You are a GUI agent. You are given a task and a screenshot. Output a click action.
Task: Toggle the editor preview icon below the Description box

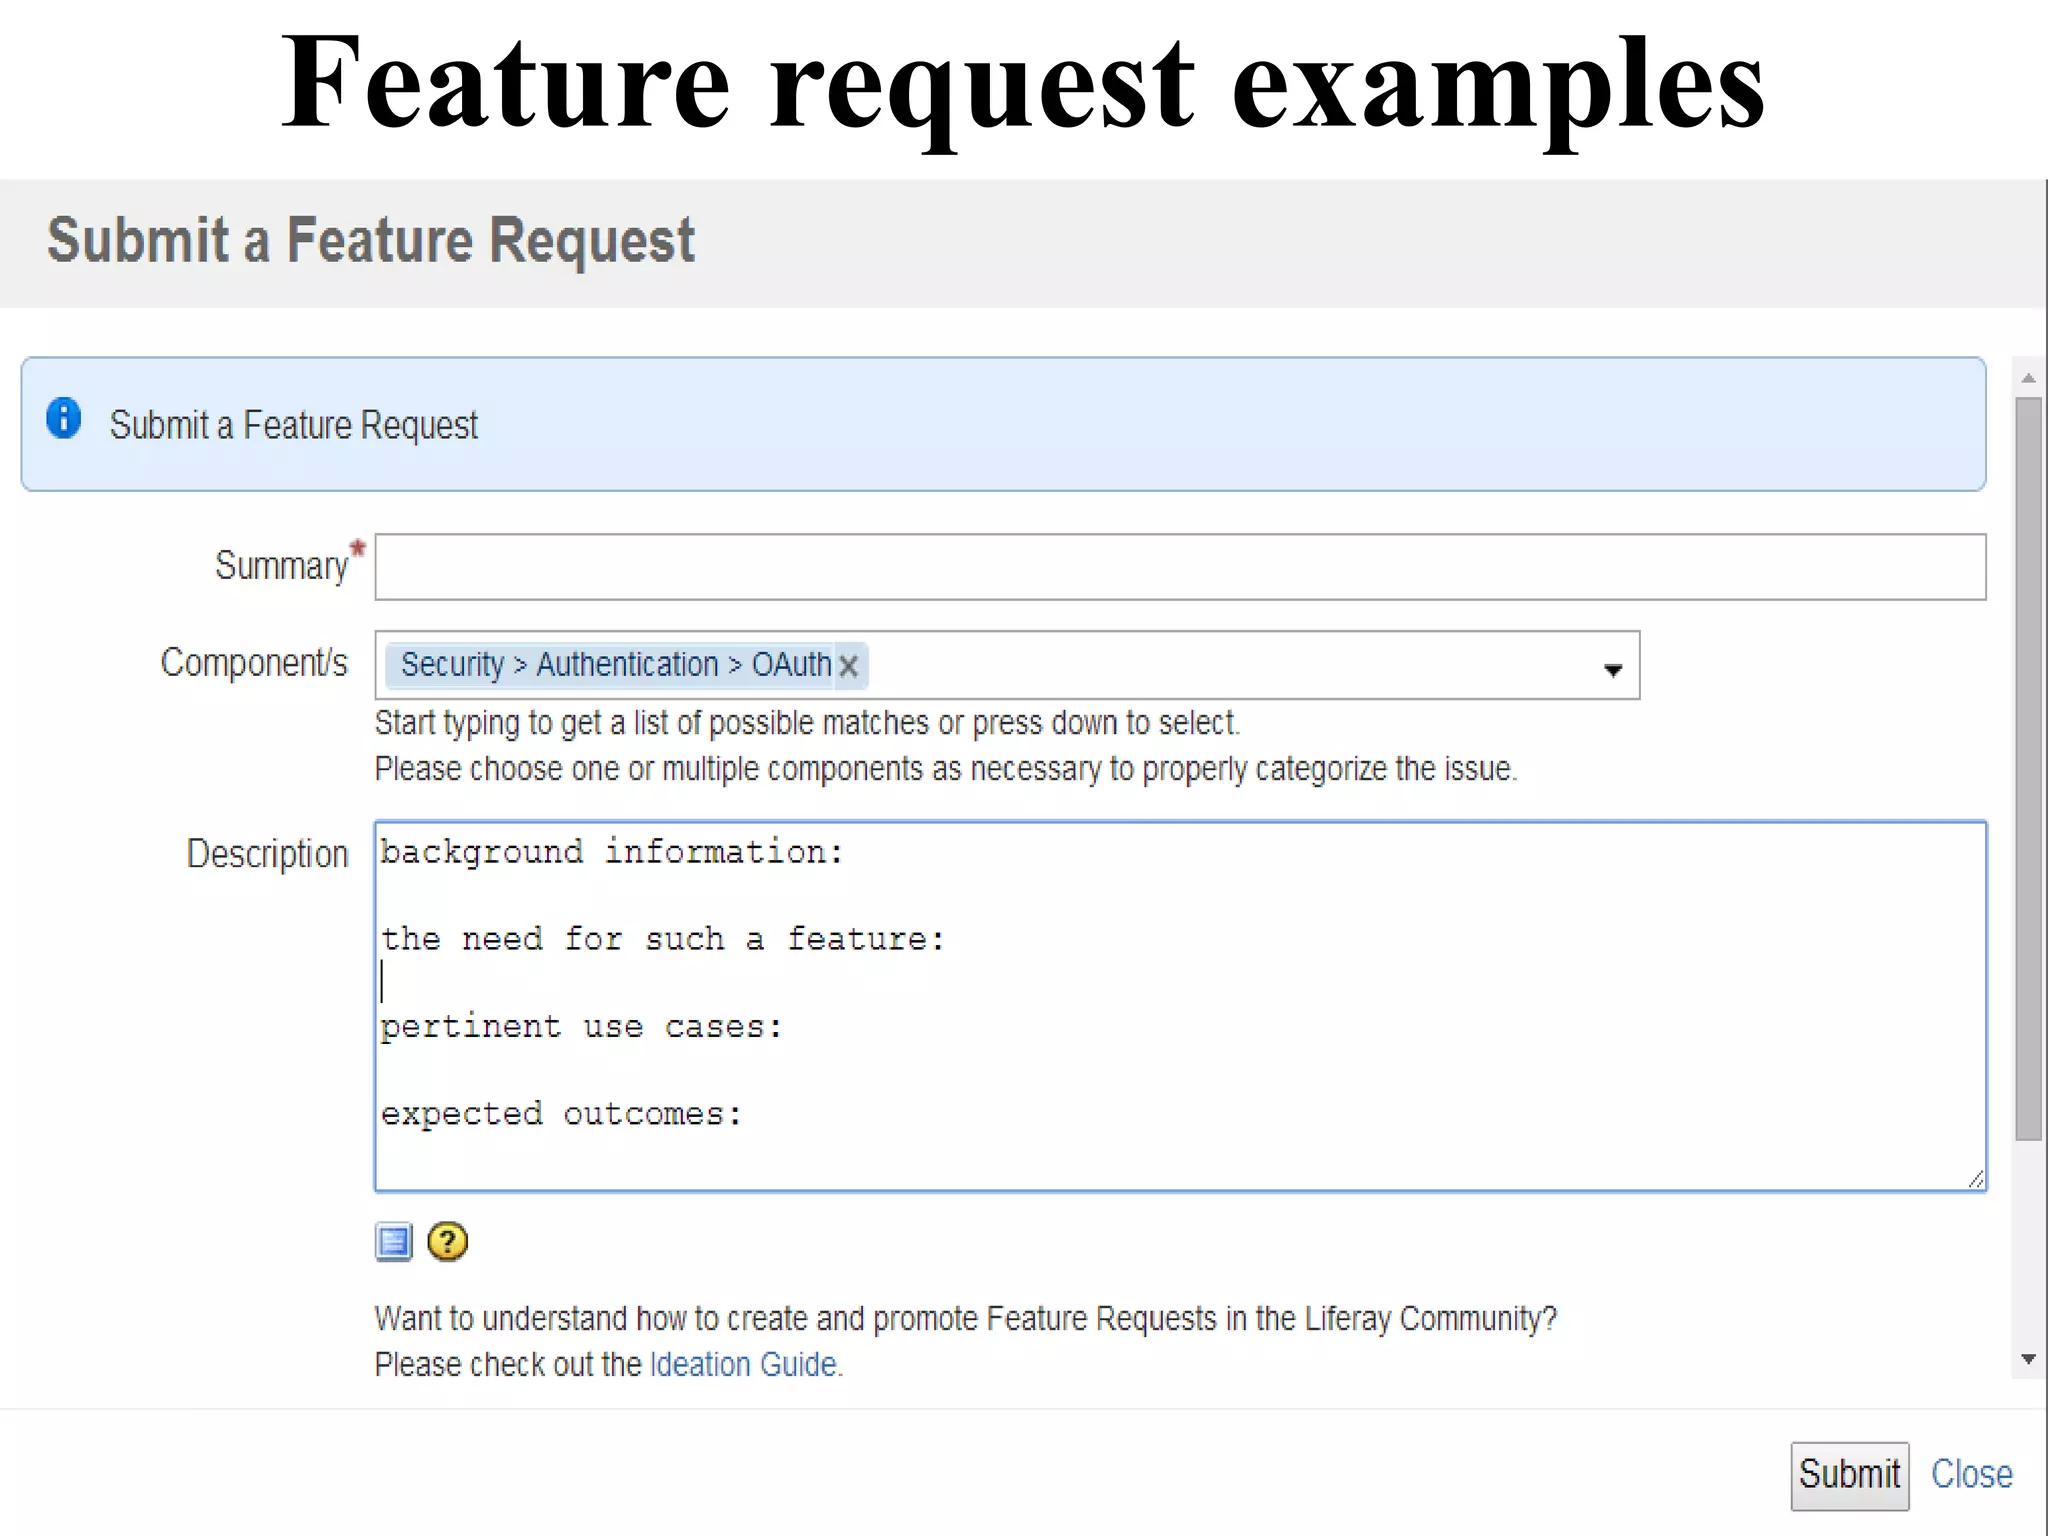point(394,1242)
